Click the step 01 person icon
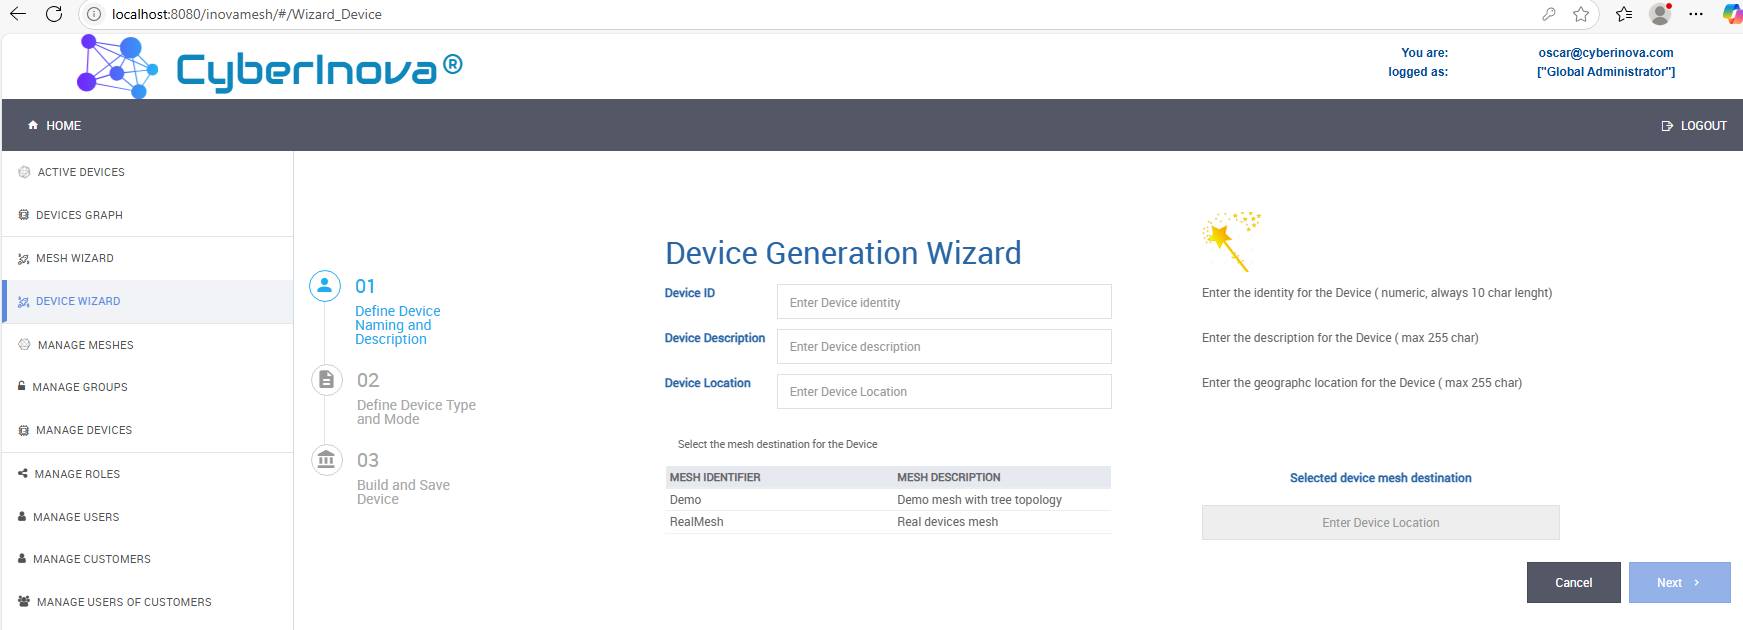This screenshot has height=630, width=1743. pos(325,286)
